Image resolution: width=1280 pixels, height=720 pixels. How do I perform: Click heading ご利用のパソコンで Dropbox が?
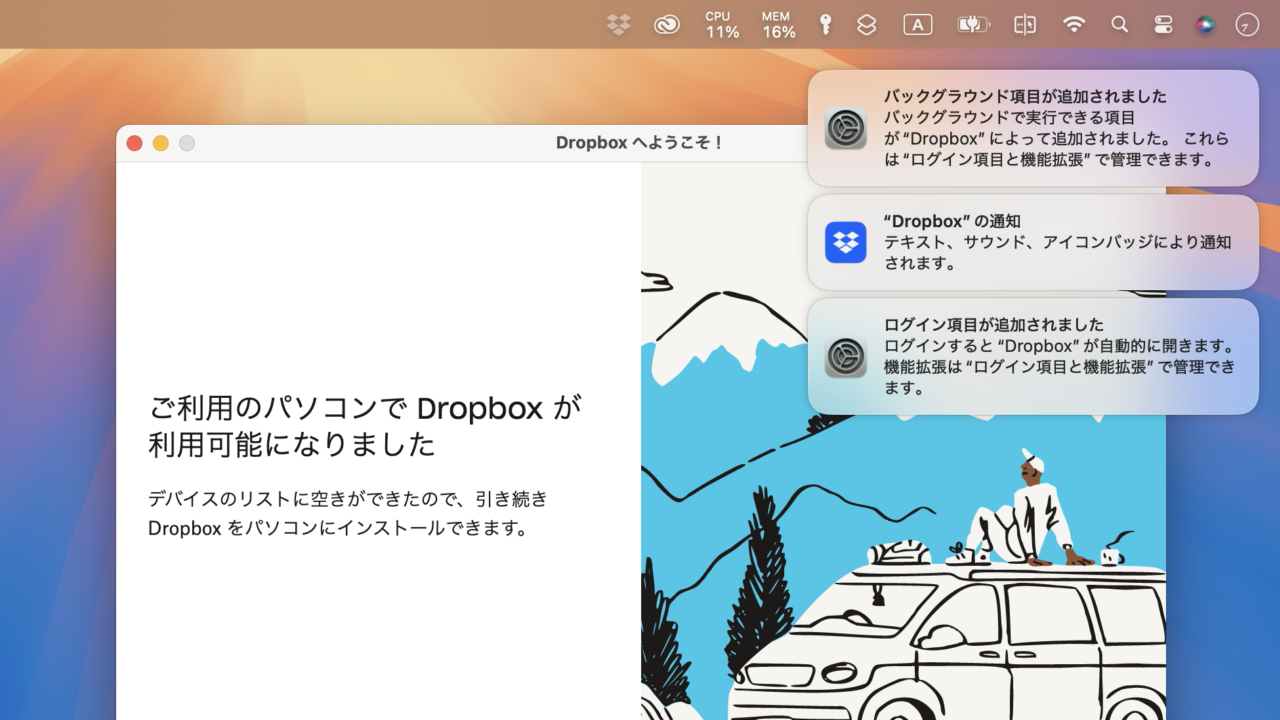click(x=365, y=408)
